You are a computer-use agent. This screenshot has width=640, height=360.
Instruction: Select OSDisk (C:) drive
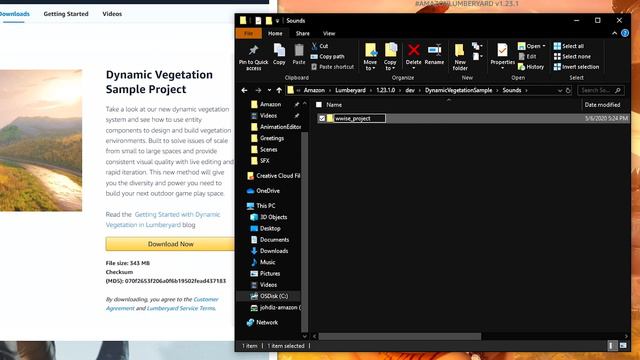point(269,296)
